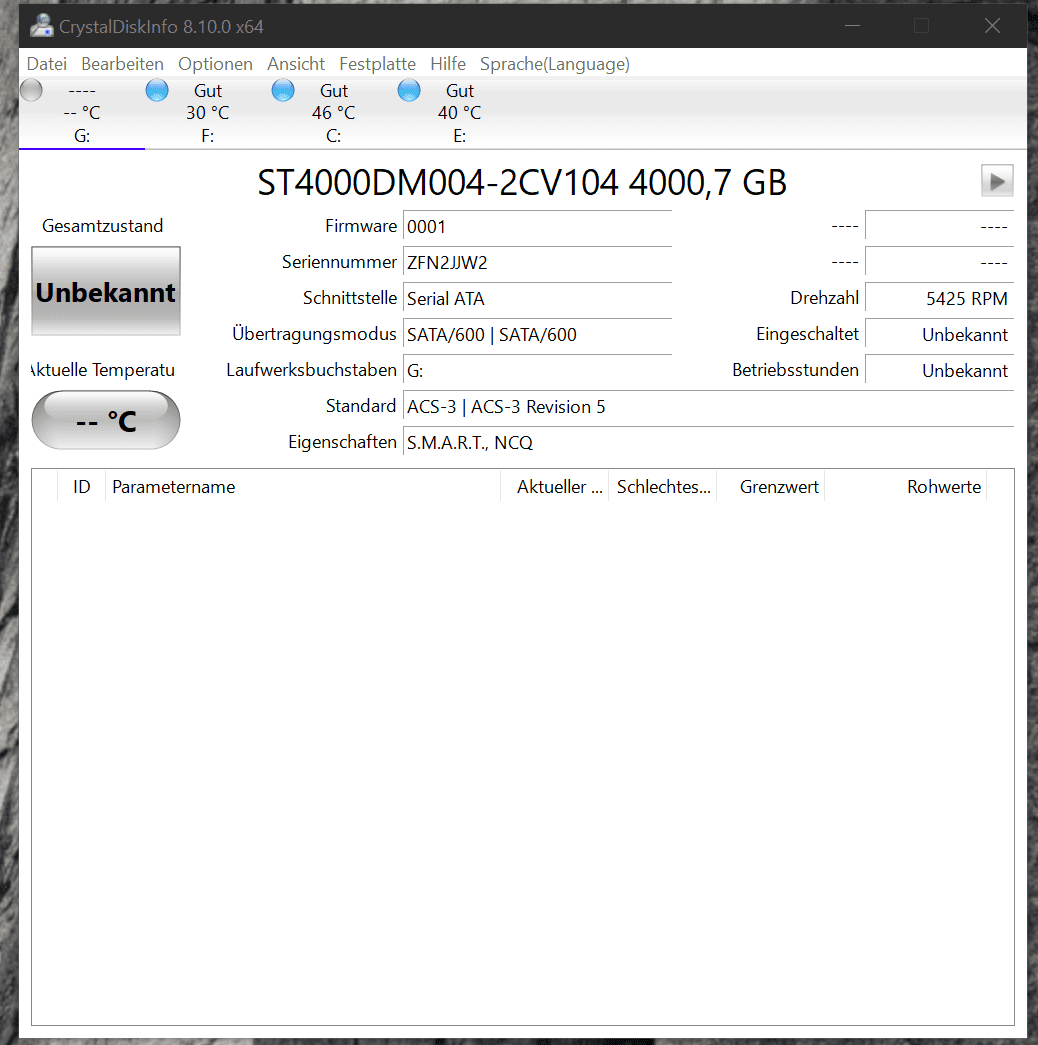The width and height of the screenshot is (1038, 1045).
Task: Click the Eigenschaften field S.M.A.R.T., NCQ
Action: 709,442
